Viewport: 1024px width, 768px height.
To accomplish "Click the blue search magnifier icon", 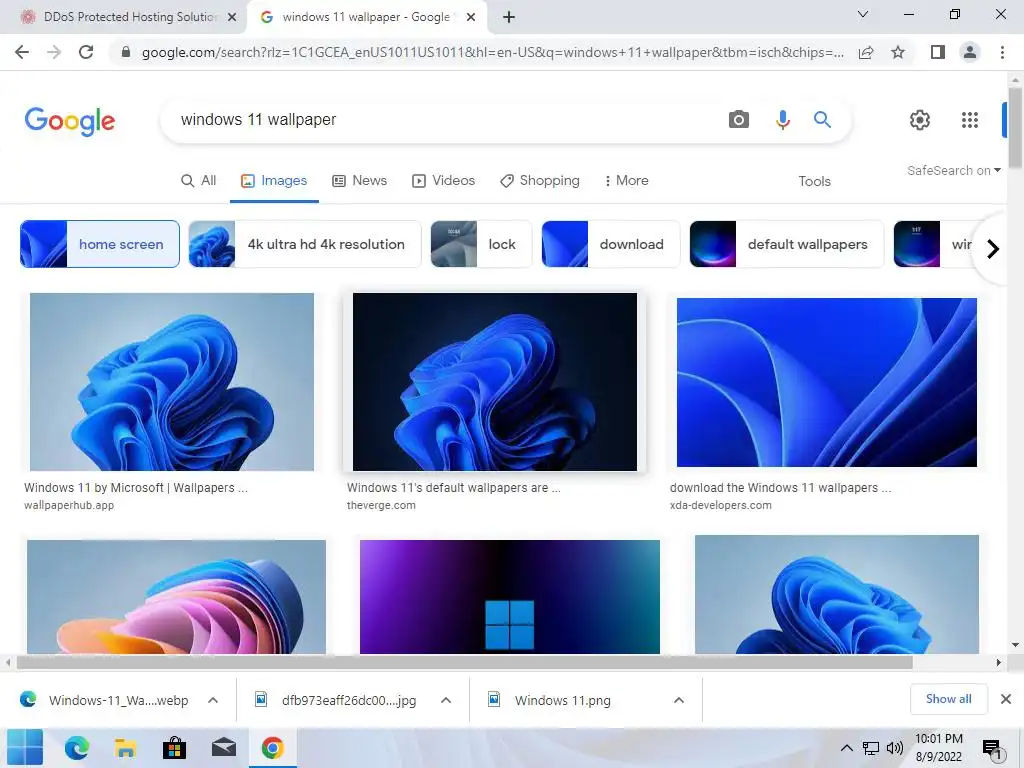I will (x=822, y=120).
